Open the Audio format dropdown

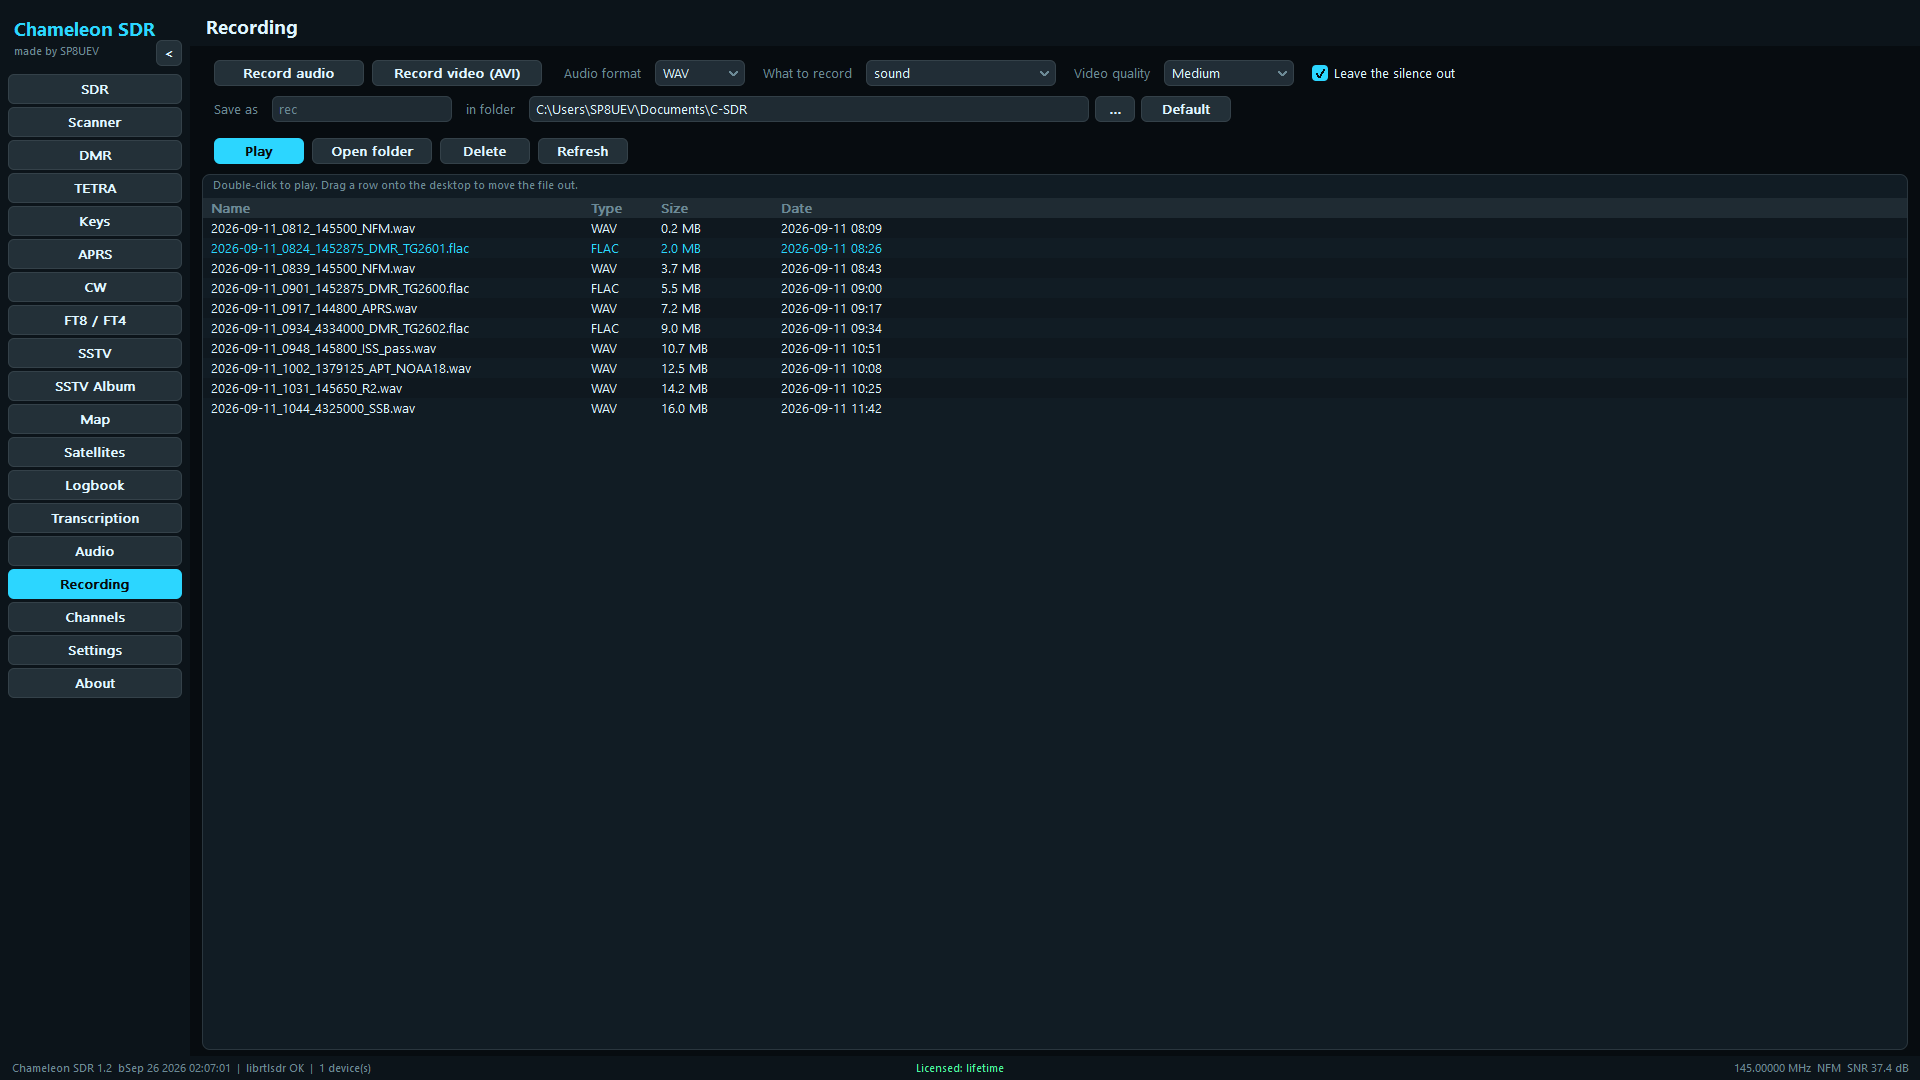click(x=699, y=74)
